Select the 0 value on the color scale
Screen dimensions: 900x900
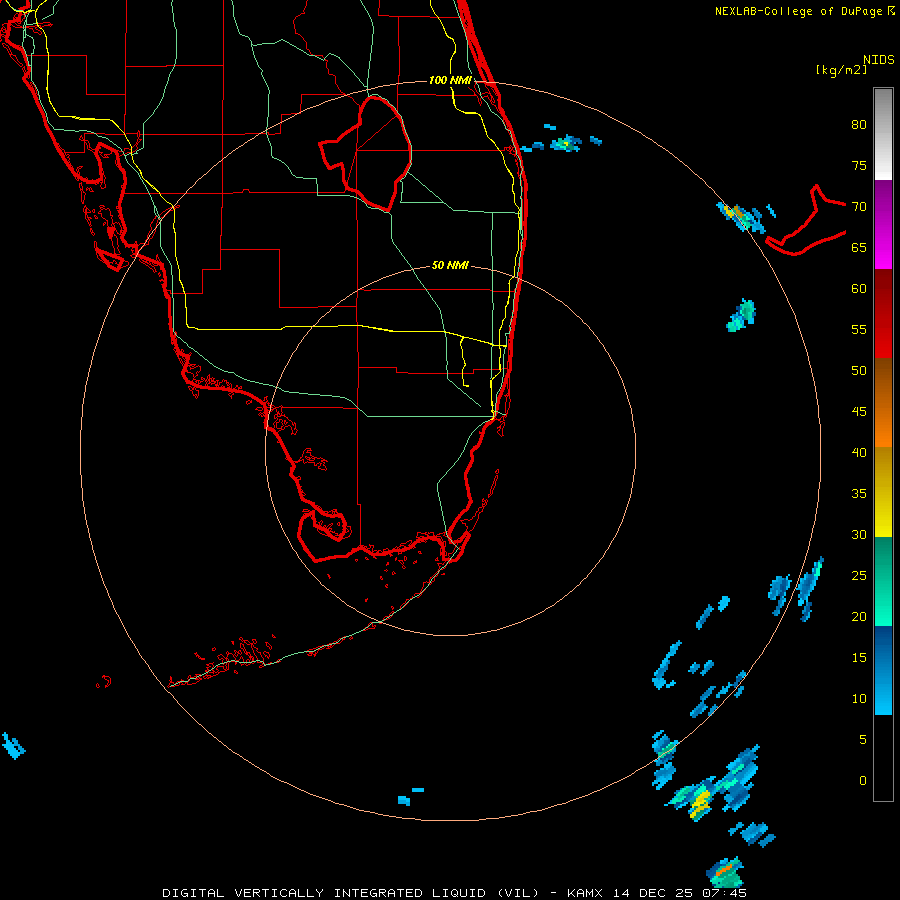tap(863, 781)
